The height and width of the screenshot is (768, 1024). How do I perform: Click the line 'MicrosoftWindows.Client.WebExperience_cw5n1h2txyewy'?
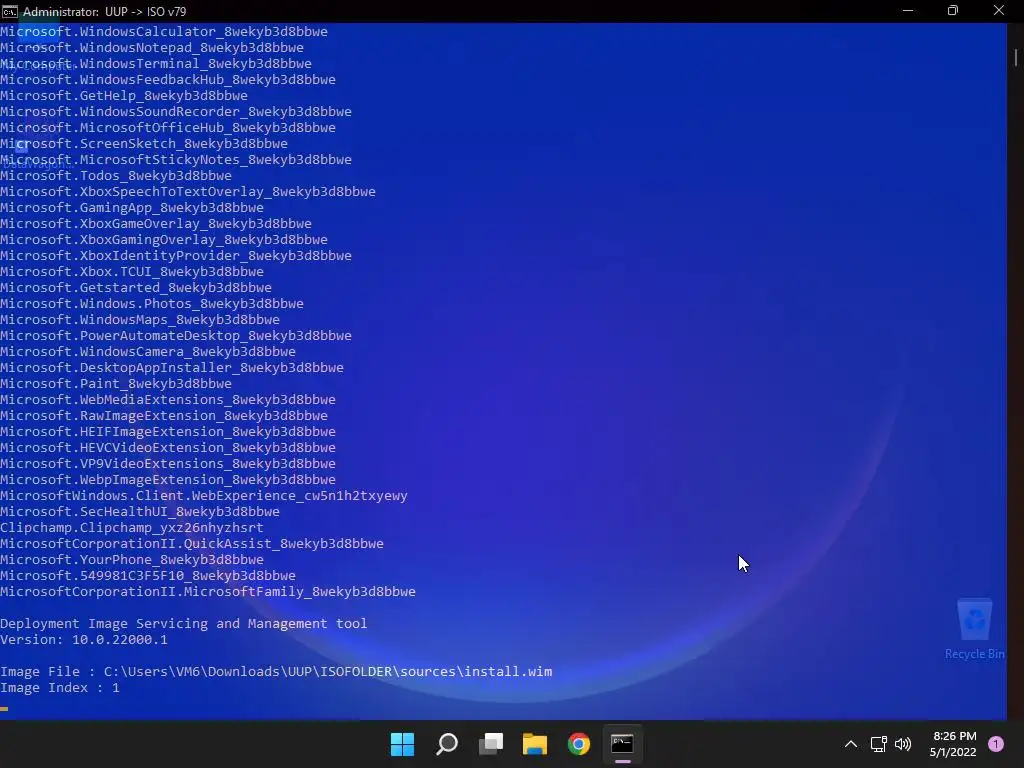[204, 496]
